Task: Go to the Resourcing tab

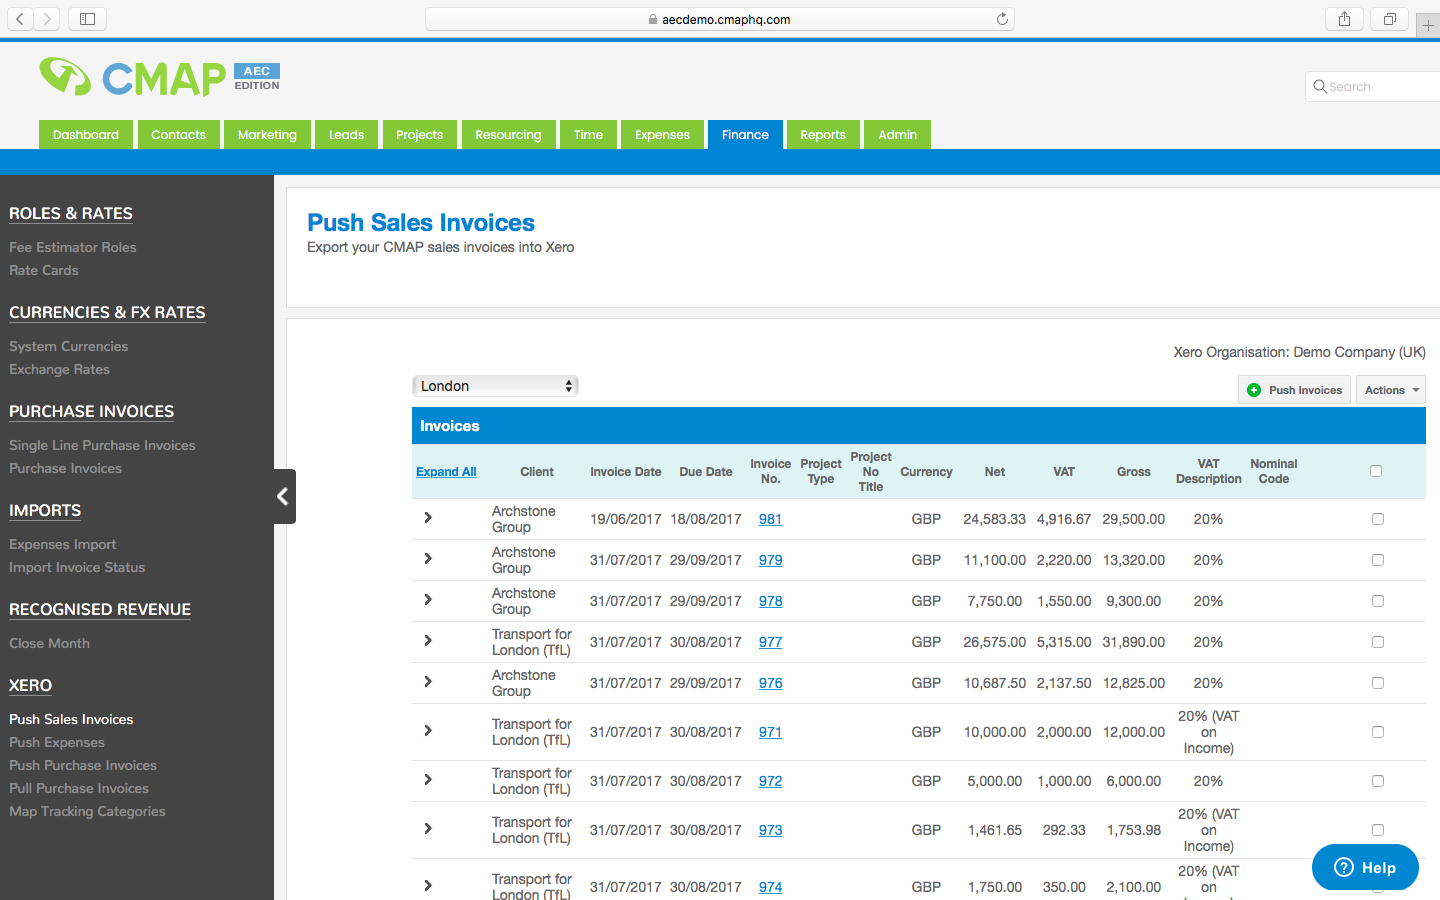Action: click(508, 135)
